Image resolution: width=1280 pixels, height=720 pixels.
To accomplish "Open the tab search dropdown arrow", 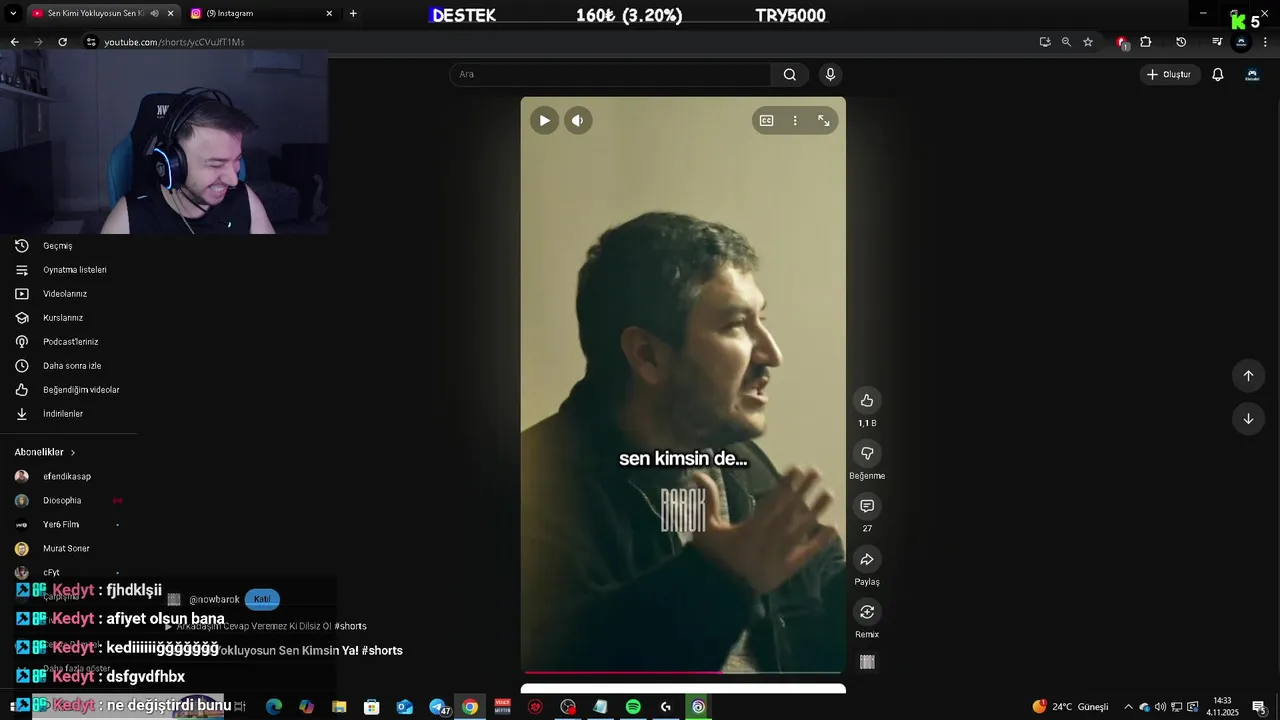I will pyautogui.click(x=12, y=13).
